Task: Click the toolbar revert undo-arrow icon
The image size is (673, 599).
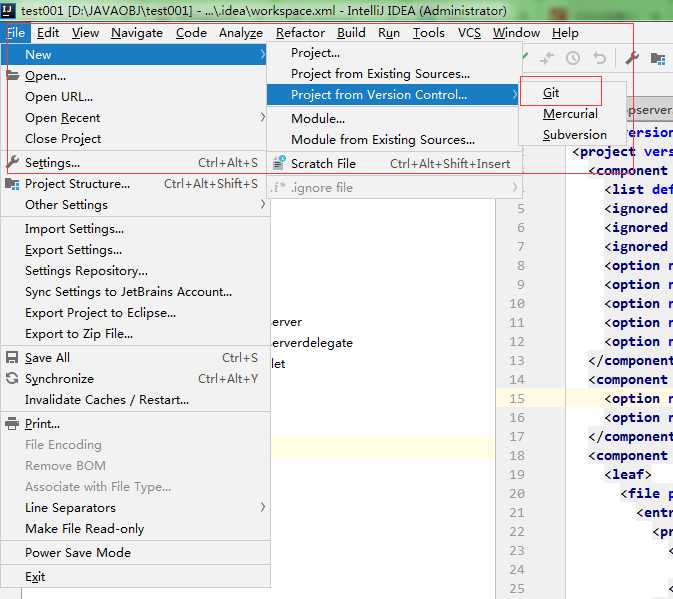Action: 600,58
